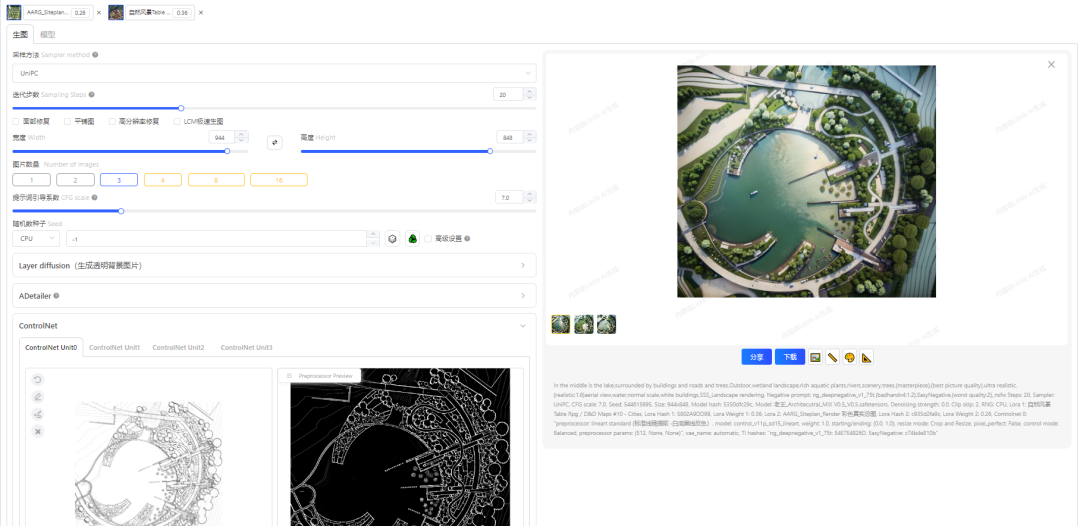
Task: Click the Height slider handle
Action: (x=490, y=151)
